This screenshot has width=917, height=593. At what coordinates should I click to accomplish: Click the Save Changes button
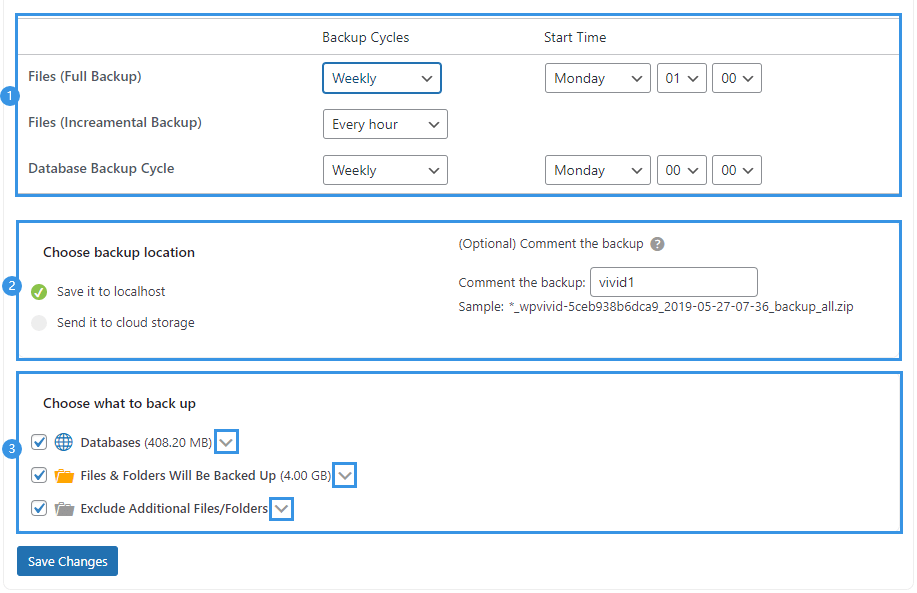tap(67, 561)
